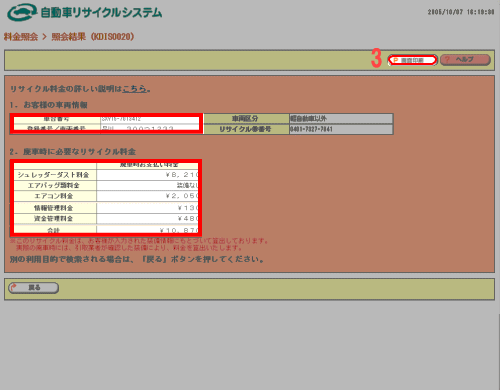Go back with the 戻る button

(34, 288)
